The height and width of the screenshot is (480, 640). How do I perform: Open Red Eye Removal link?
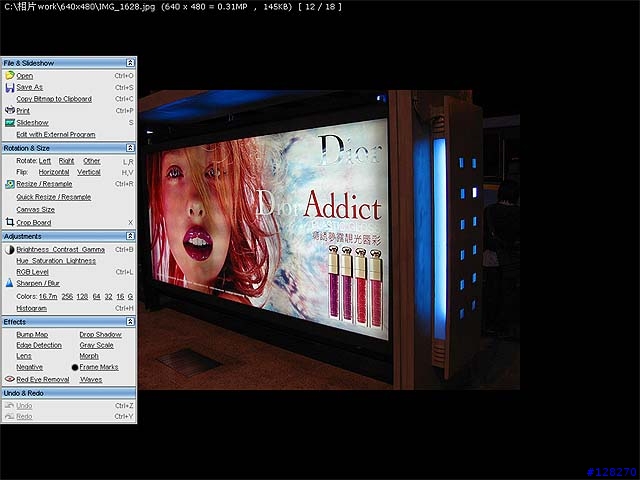point(43,380)
